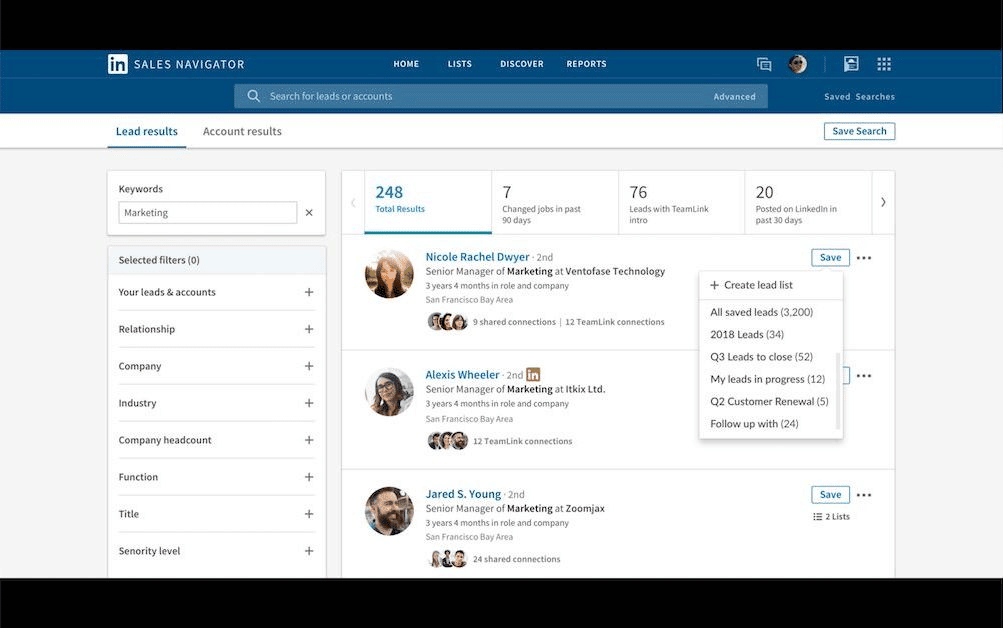Go to next stats with right chevron
Screen dimensions: 1003x628
click(x=883, y=202)
